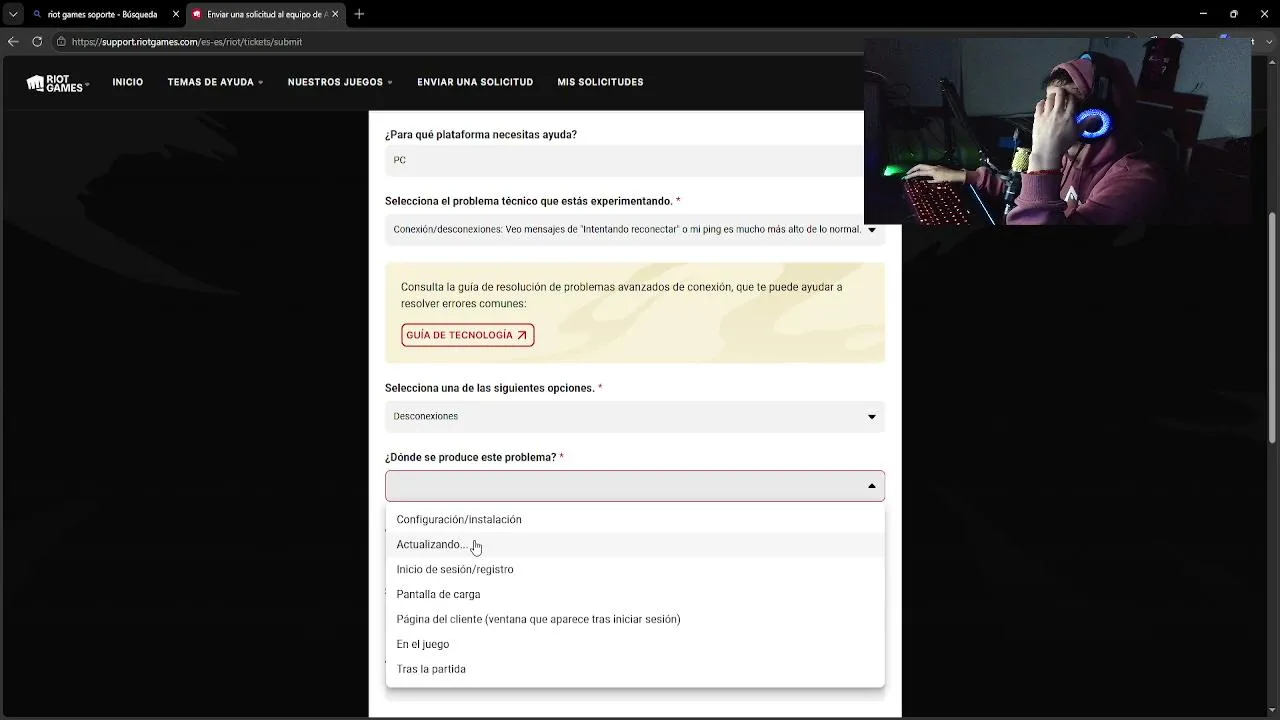Viewport: 1280px width, 720px height.
Task: Pick 'Inicio de sesión/registro' from the list
Action: tap(635, 569)
